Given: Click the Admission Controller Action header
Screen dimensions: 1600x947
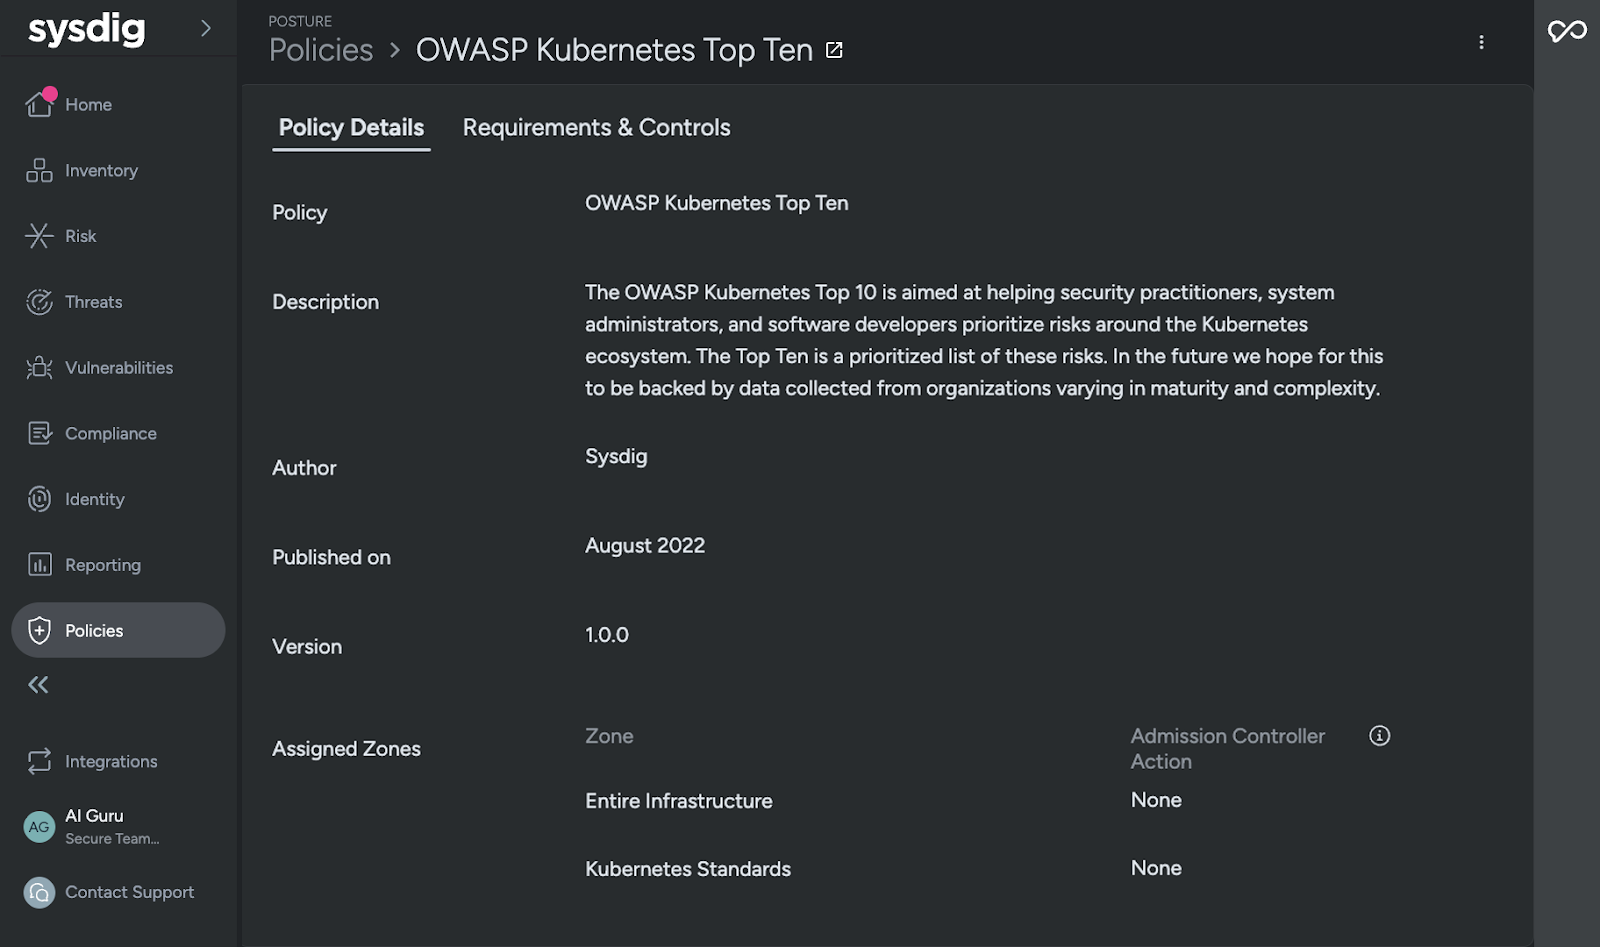Looking at the screenshot, I should click(1228, 749).
